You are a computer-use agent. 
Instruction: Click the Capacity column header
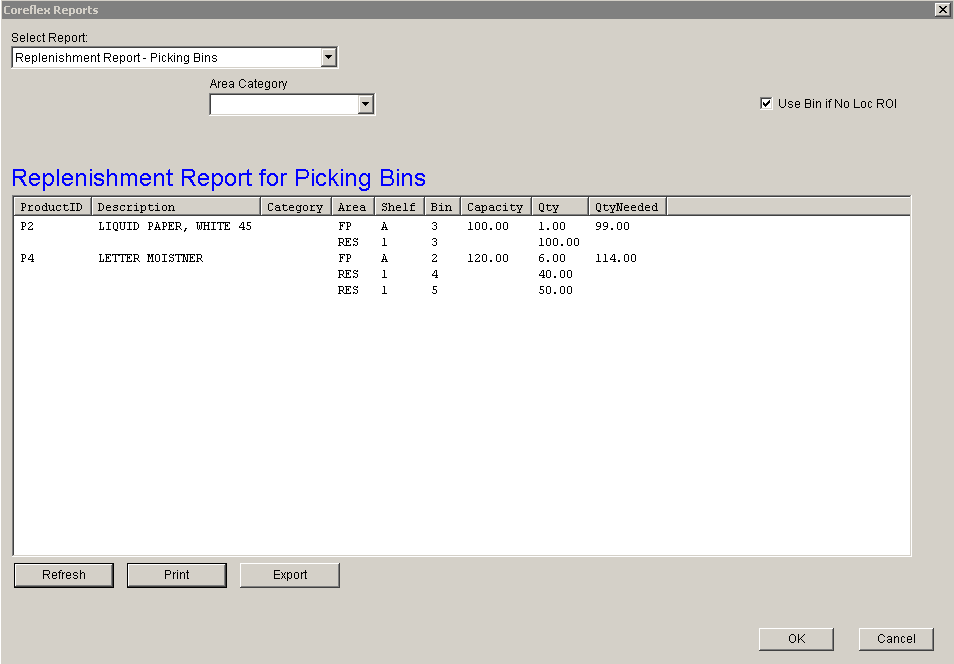coord(496,207)
